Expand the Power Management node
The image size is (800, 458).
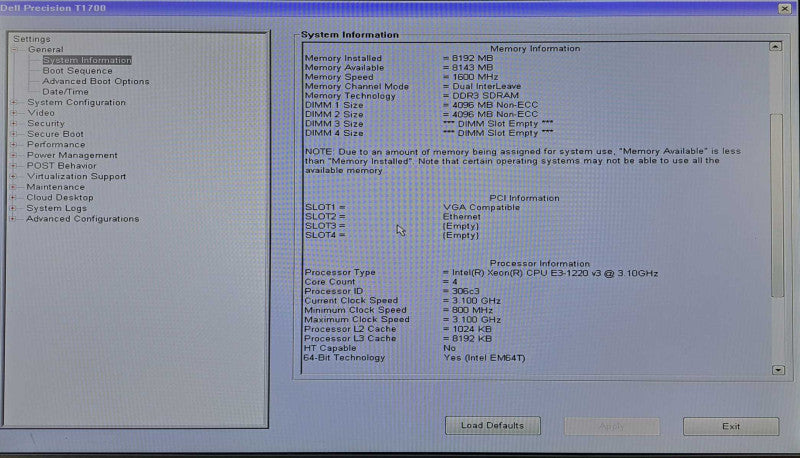point(14,155)
